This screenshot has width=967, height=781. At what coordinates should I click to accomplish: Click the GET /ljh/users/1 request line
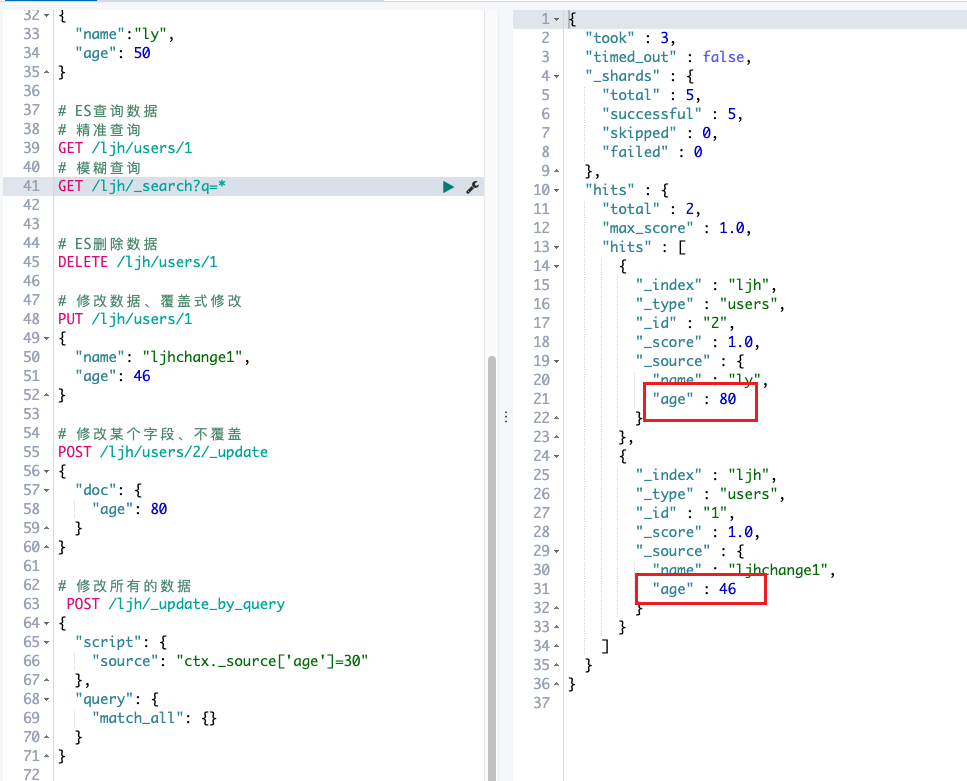point(125,148)
